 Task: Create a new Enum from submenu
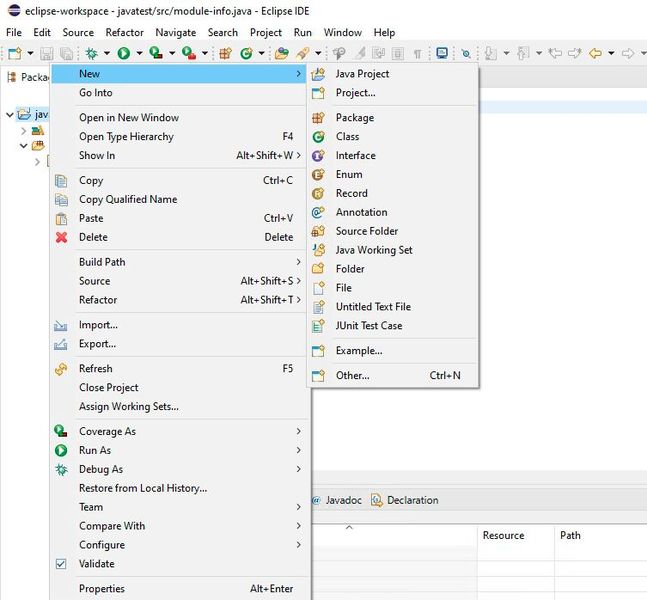click(393, 175)
